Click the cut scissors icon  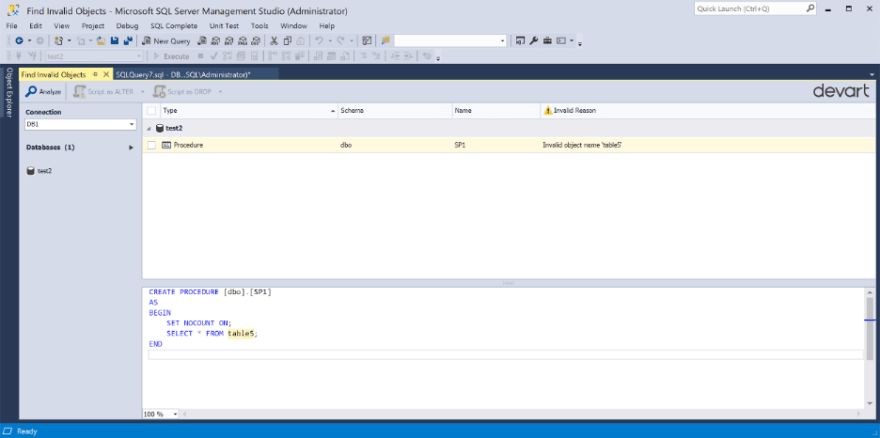point(274,41)
